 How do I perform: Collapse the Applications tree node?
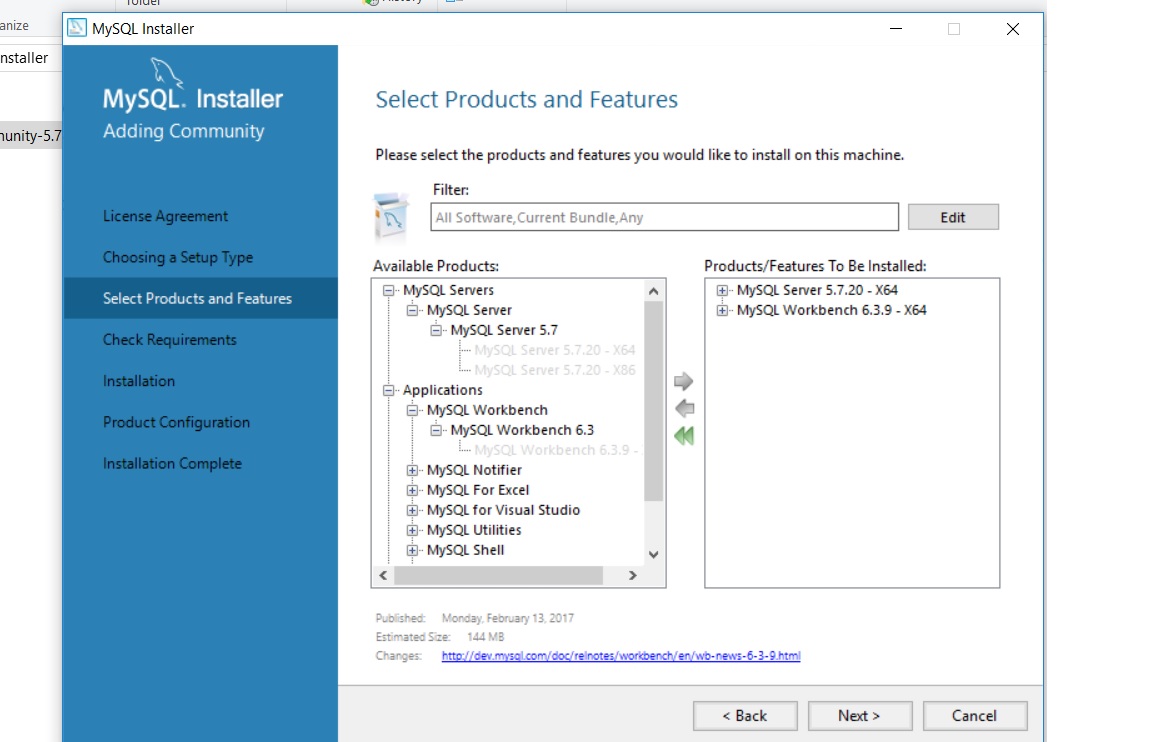(388, 390)
